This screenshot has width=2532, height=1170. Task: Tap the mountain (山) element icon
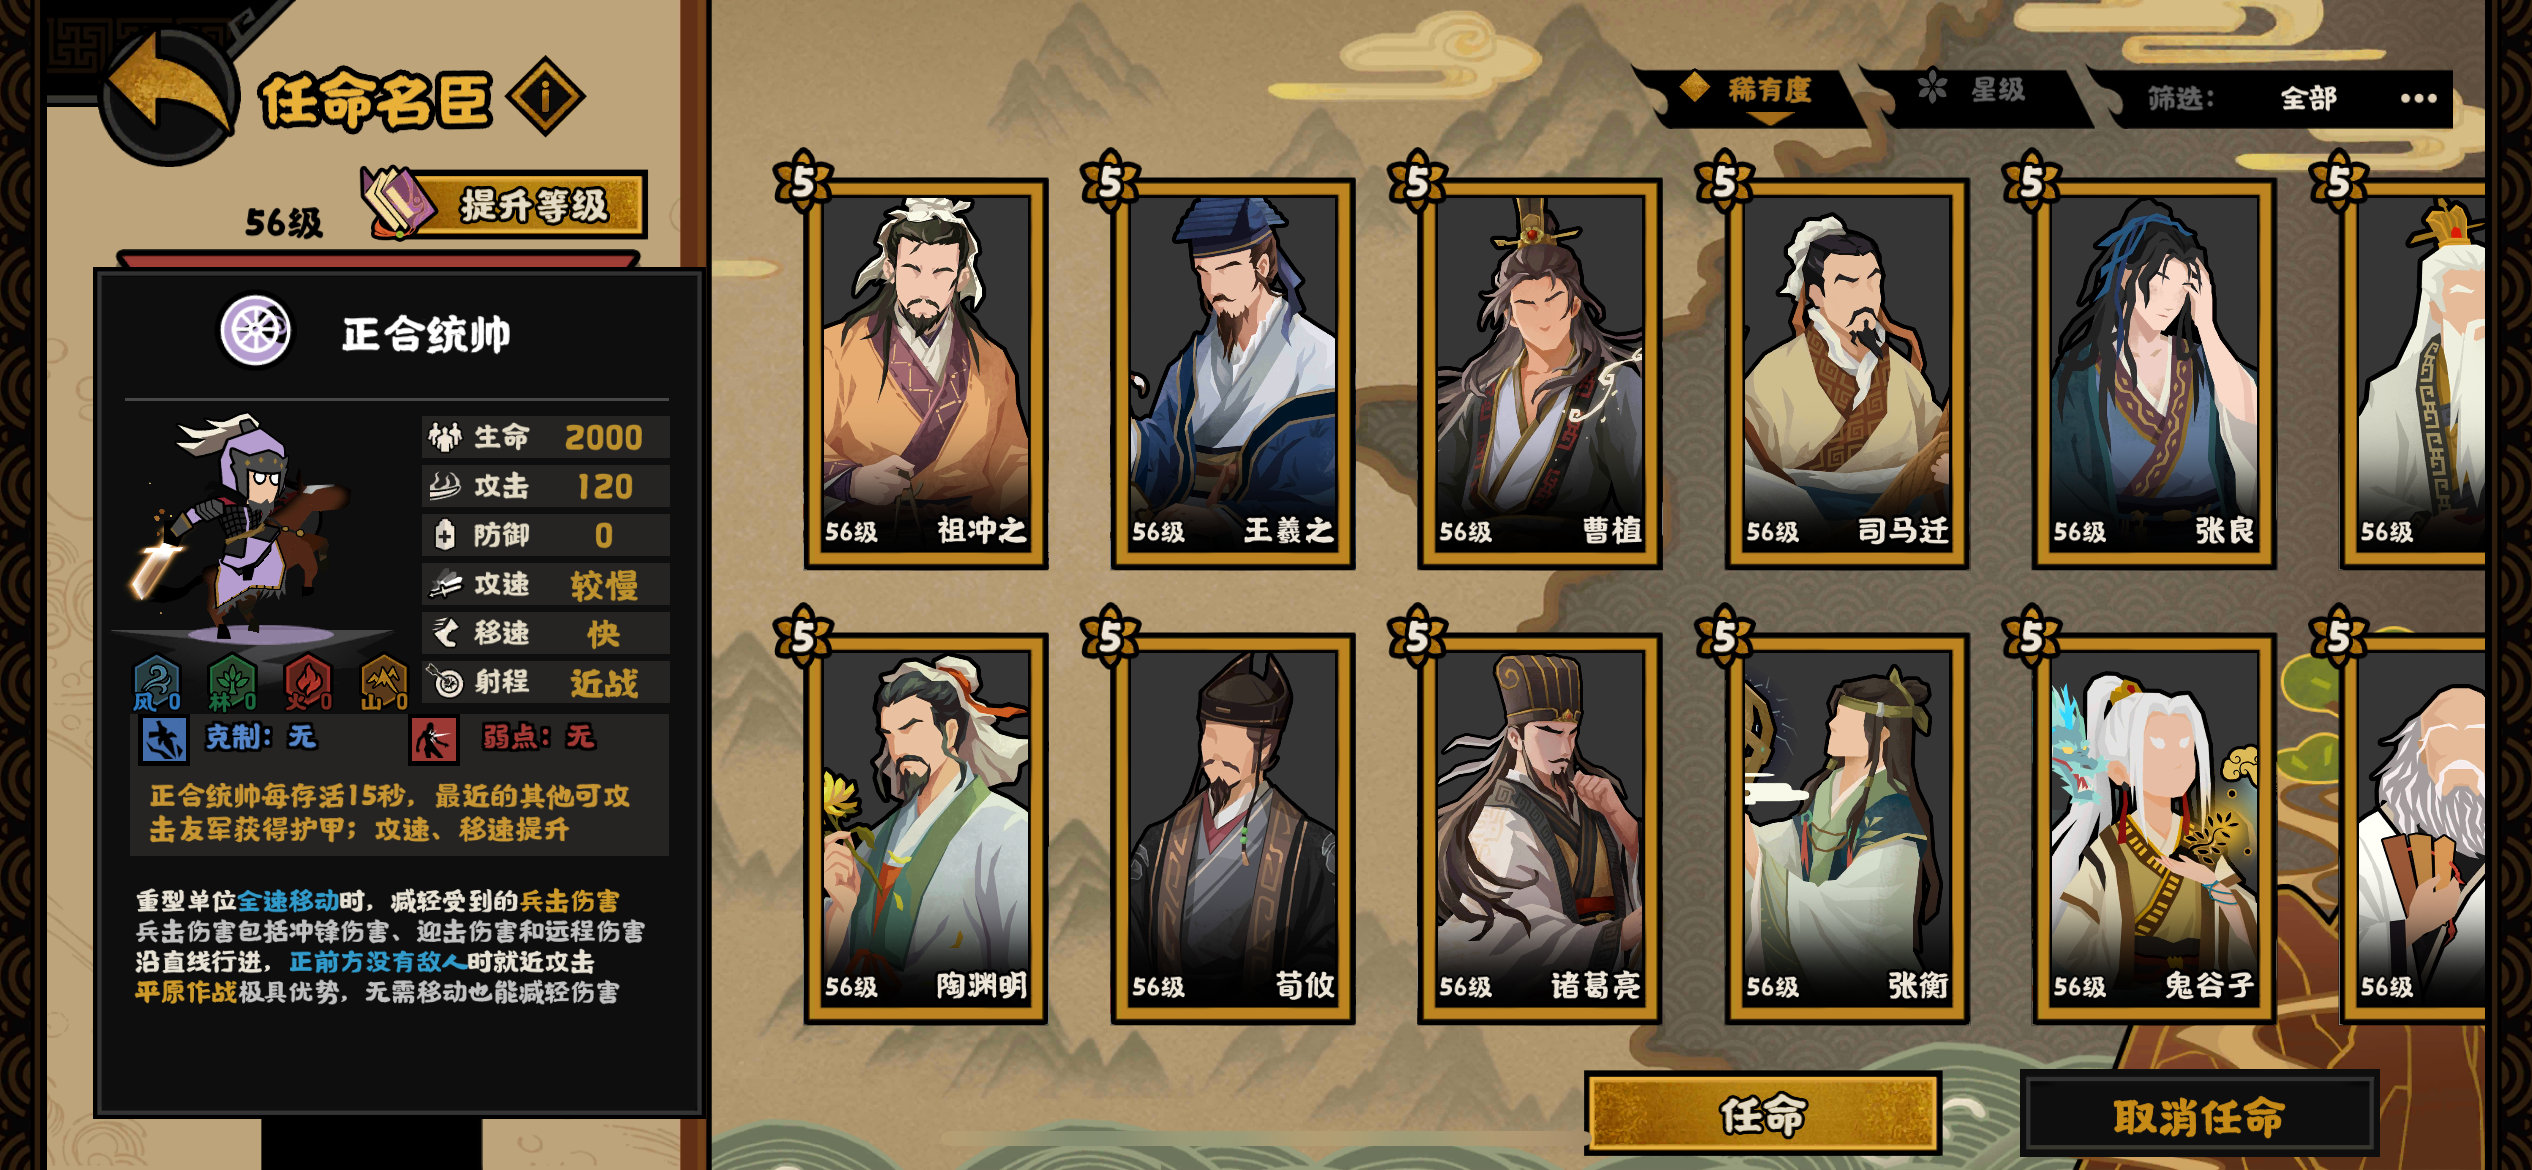coord(384,683)
